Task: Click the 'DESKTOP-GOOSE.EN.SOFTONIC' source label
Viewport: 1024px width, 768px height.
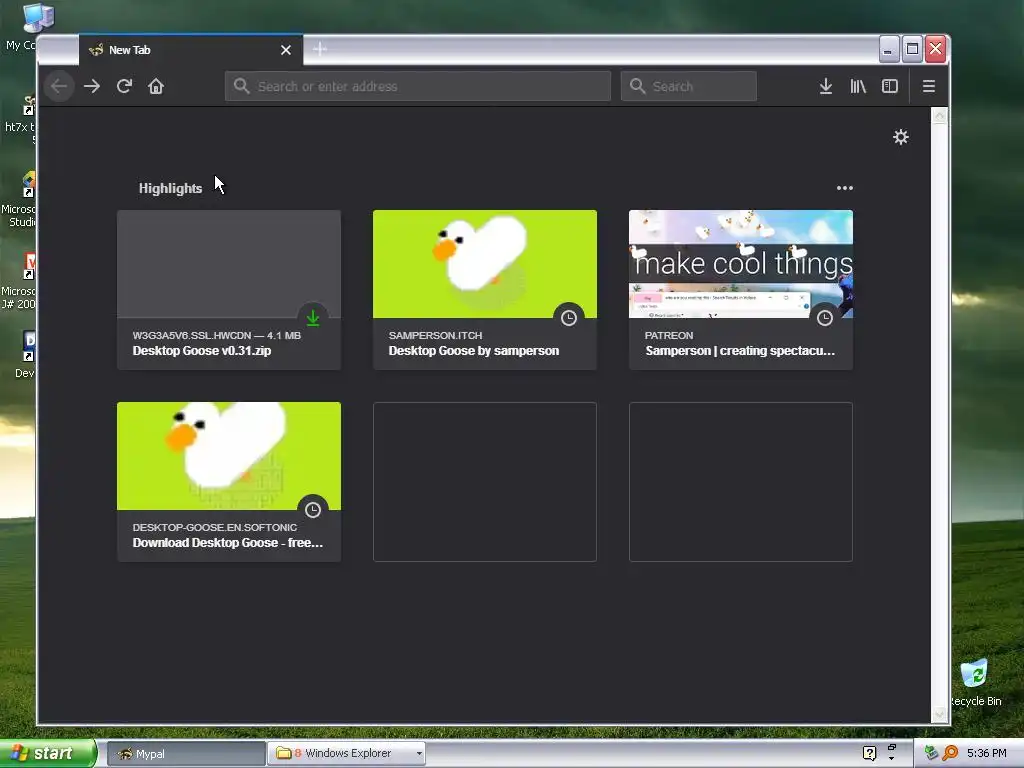Action: point(215,527)
